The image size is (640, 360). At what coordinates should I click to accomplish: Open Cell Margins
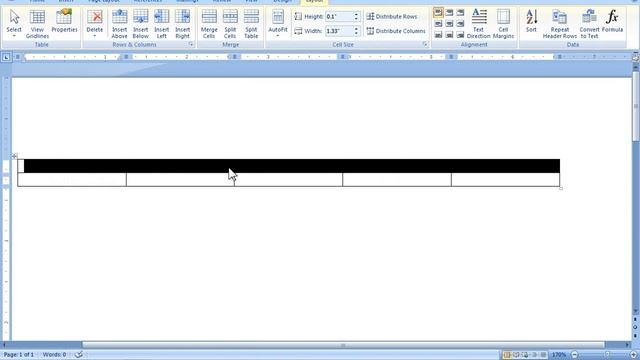(503, 24)
